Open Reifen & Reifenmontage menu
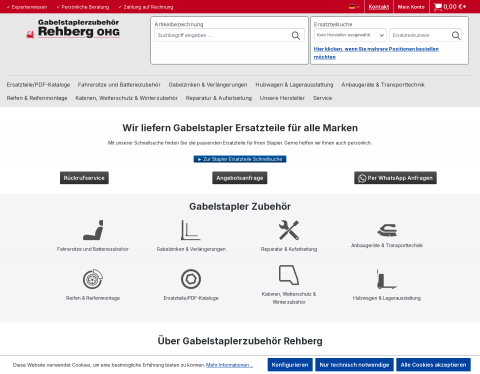This screenshot has width=480, height=374. click(37, 98)
